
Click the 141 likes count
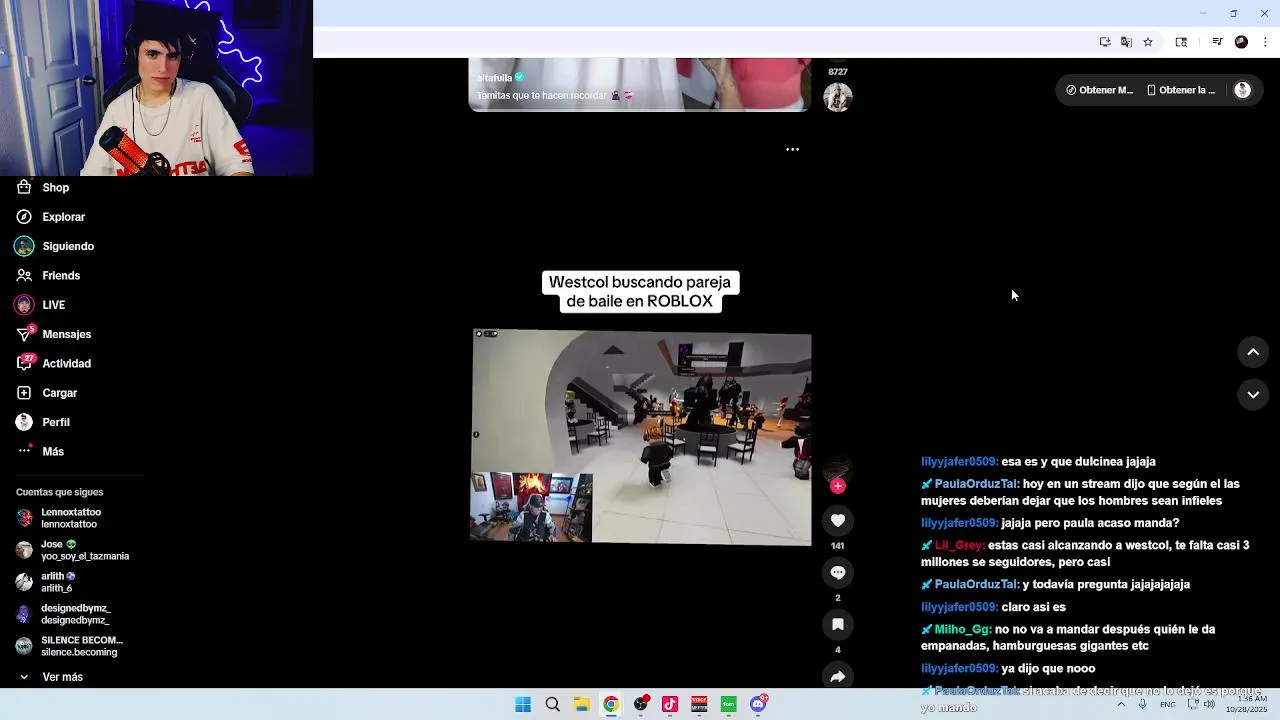coord(838,546)
